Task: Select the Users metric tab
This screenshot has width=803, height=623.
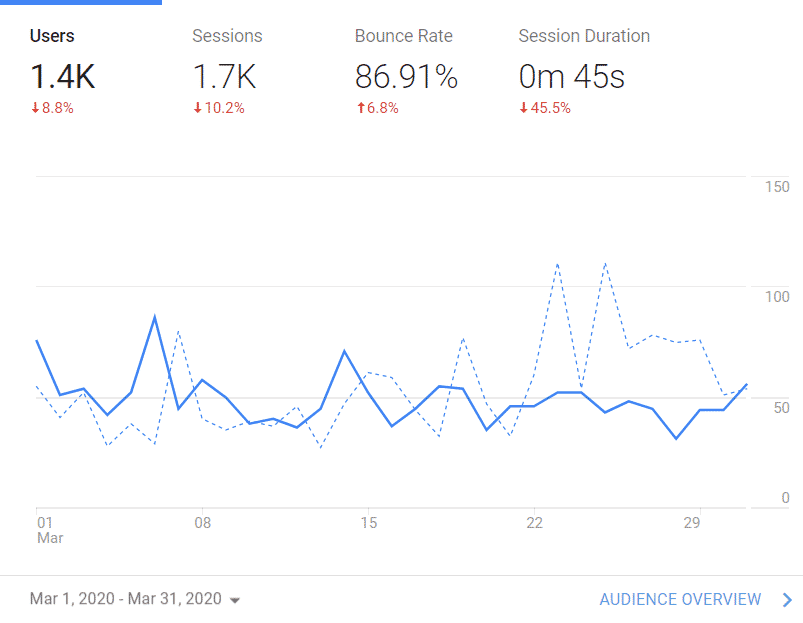Action: click(50, 35)
